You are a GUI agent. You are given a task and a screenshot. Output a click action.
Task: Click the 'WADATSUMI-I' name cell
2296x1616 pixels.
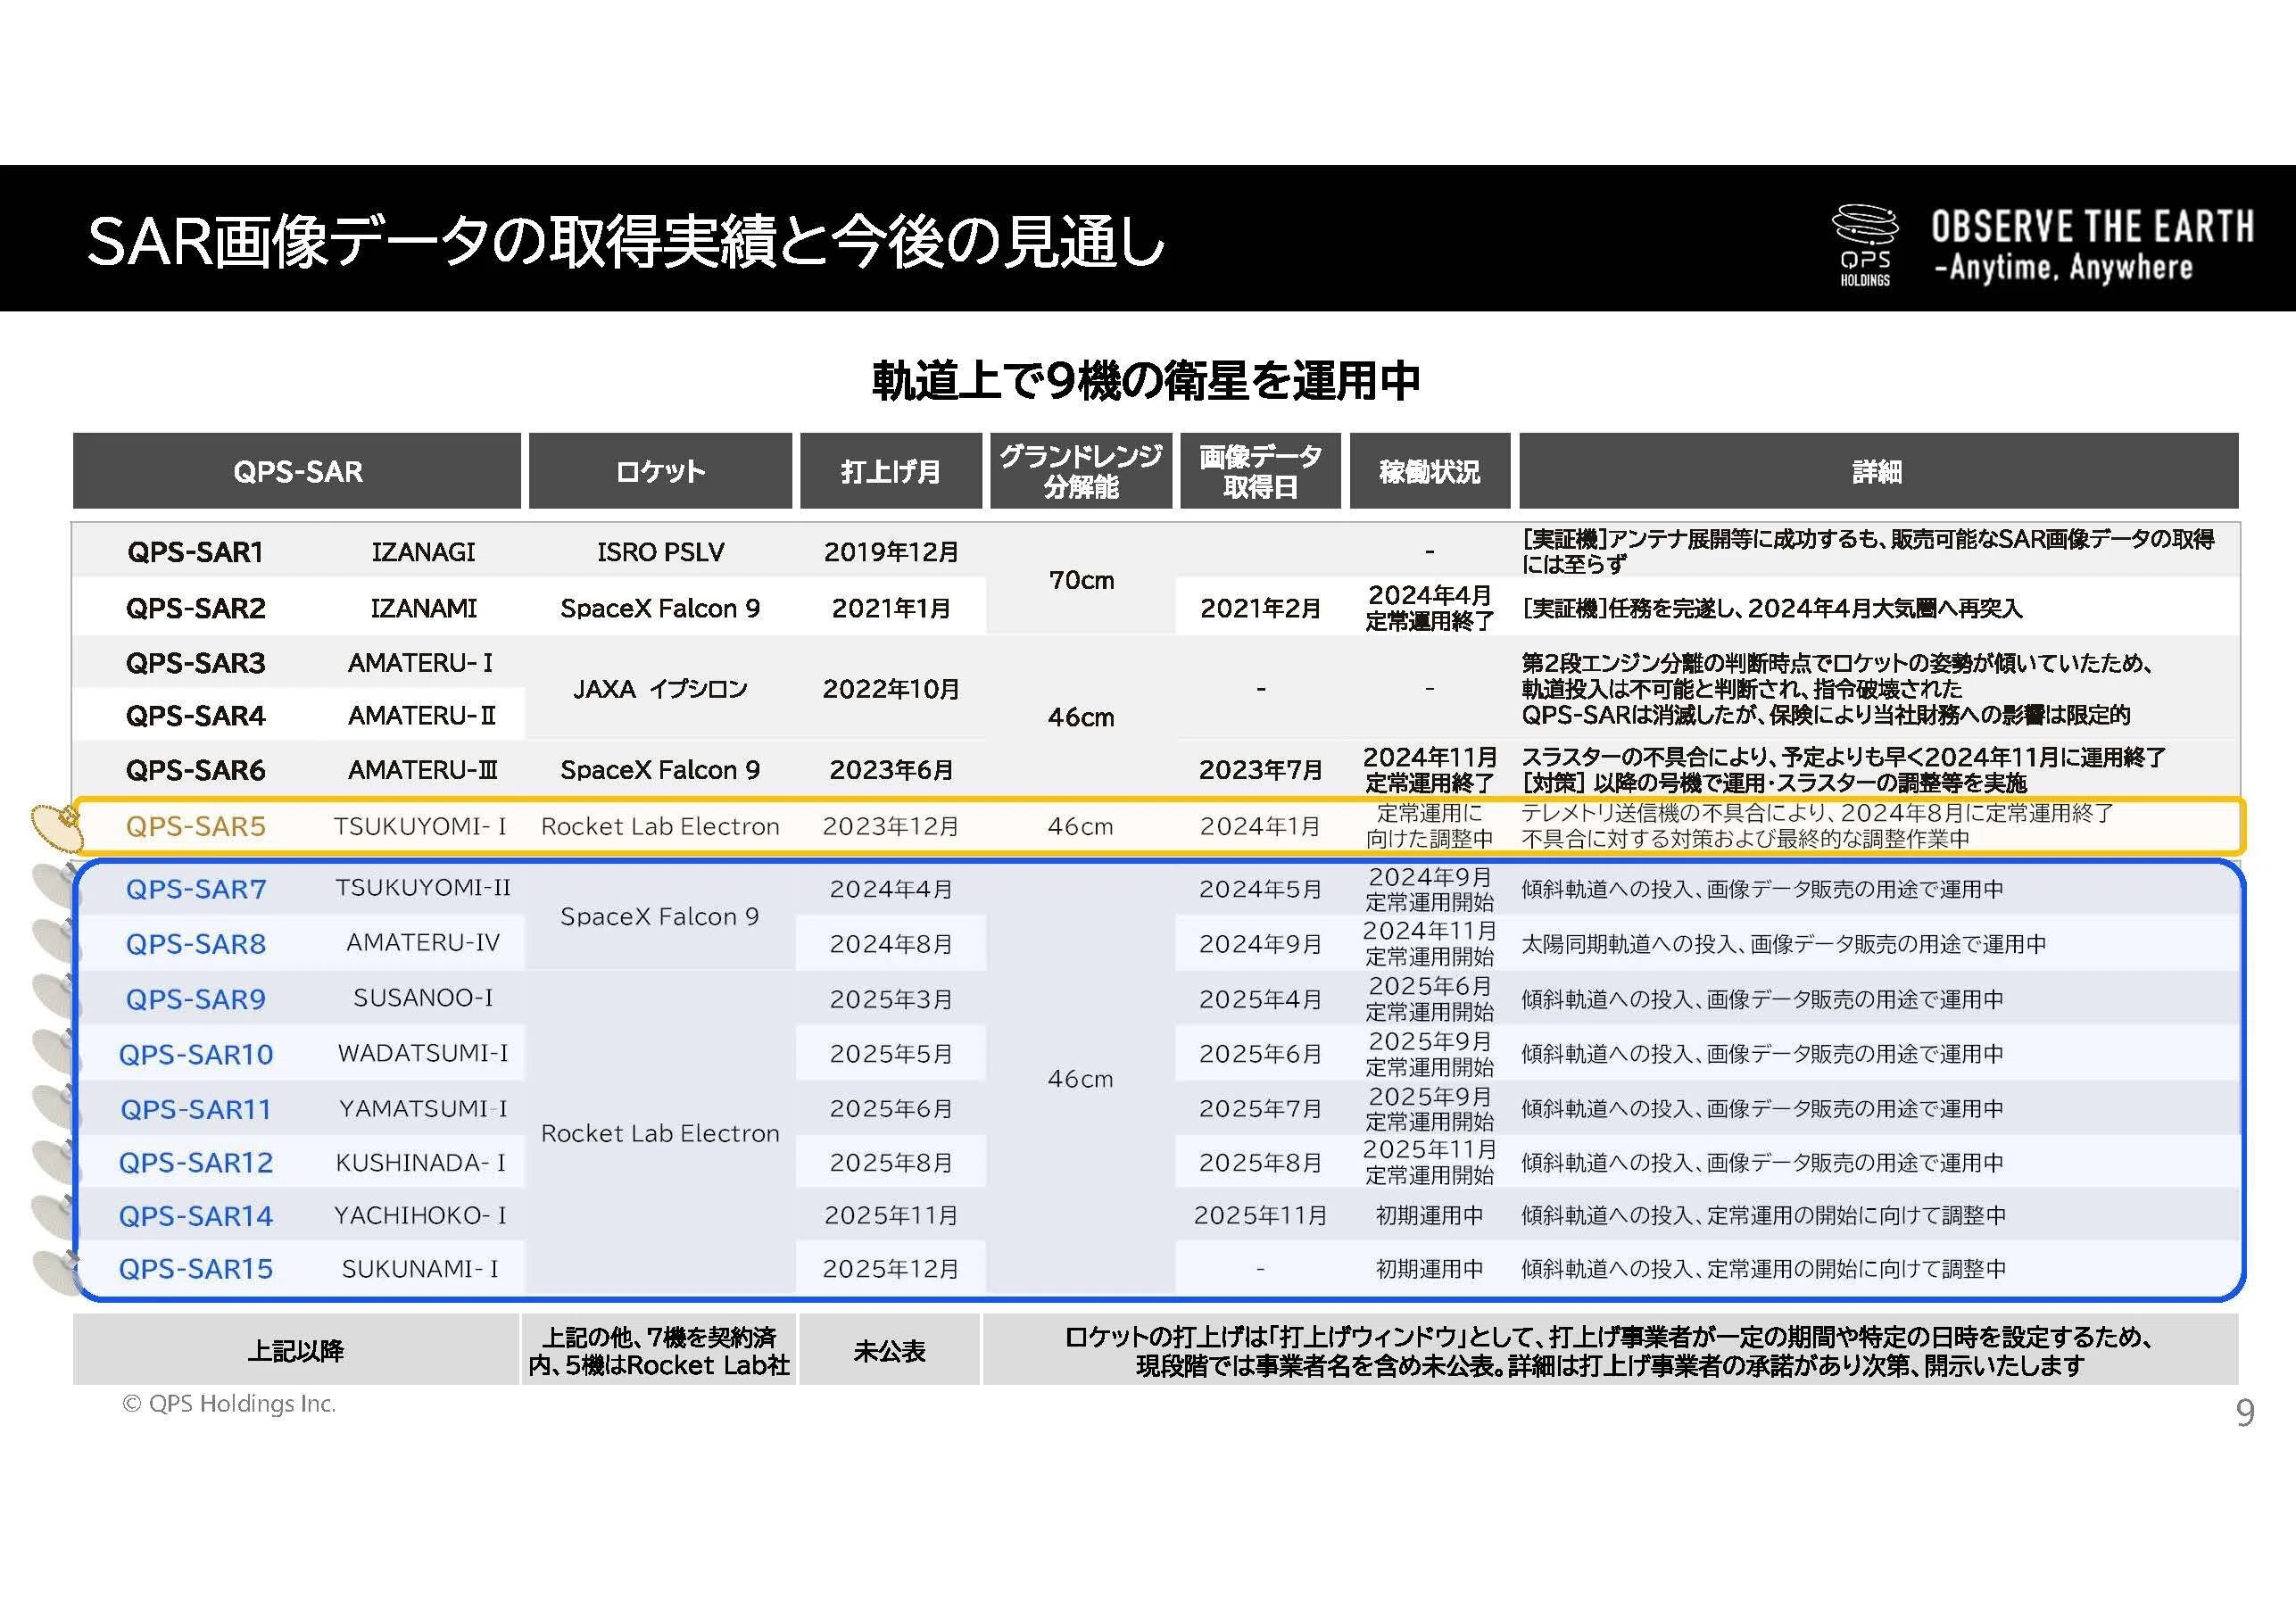point(423,1052)
